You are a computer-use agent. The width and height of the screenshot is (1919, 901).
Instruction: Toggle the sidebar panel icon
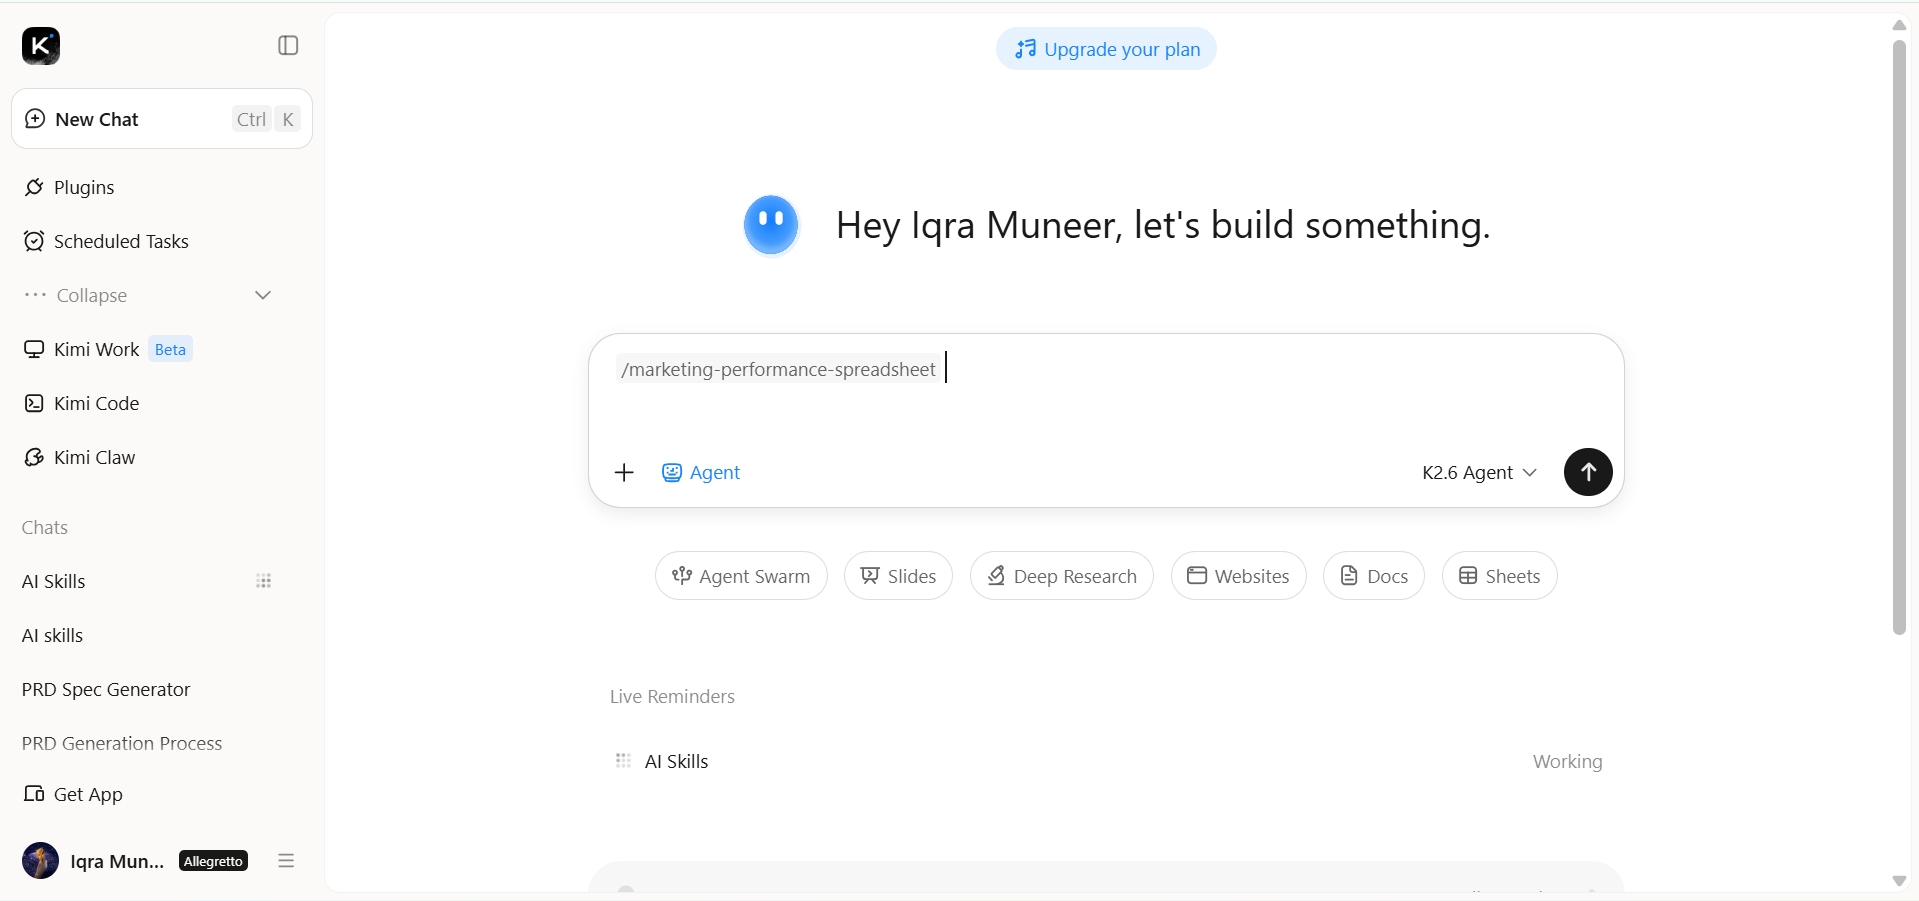[288, 46]
